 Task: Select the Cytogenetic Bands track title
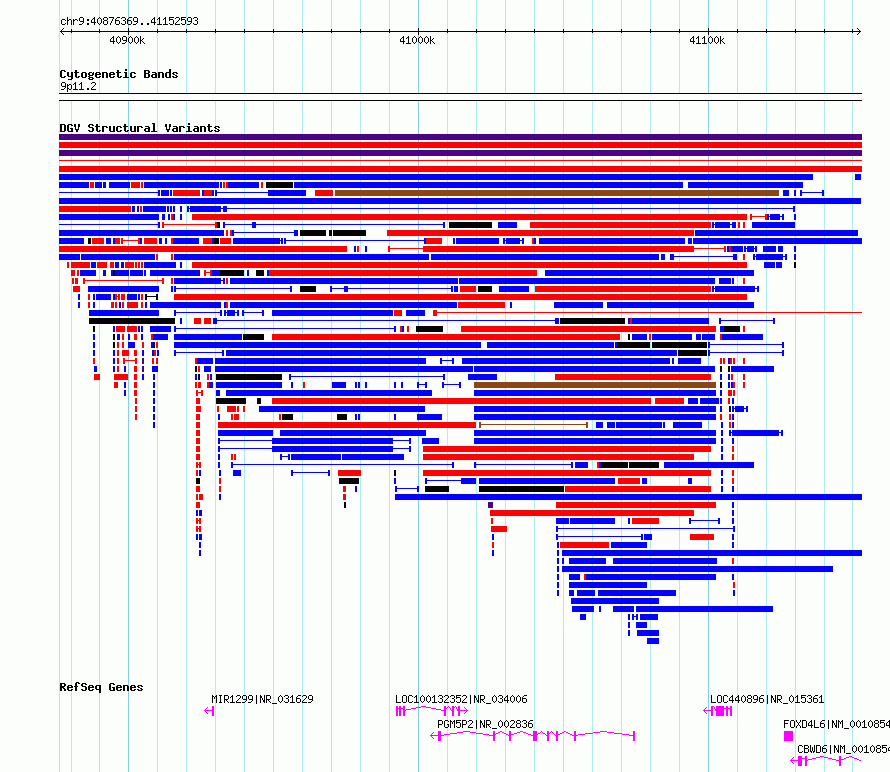[x=119, y=74]
